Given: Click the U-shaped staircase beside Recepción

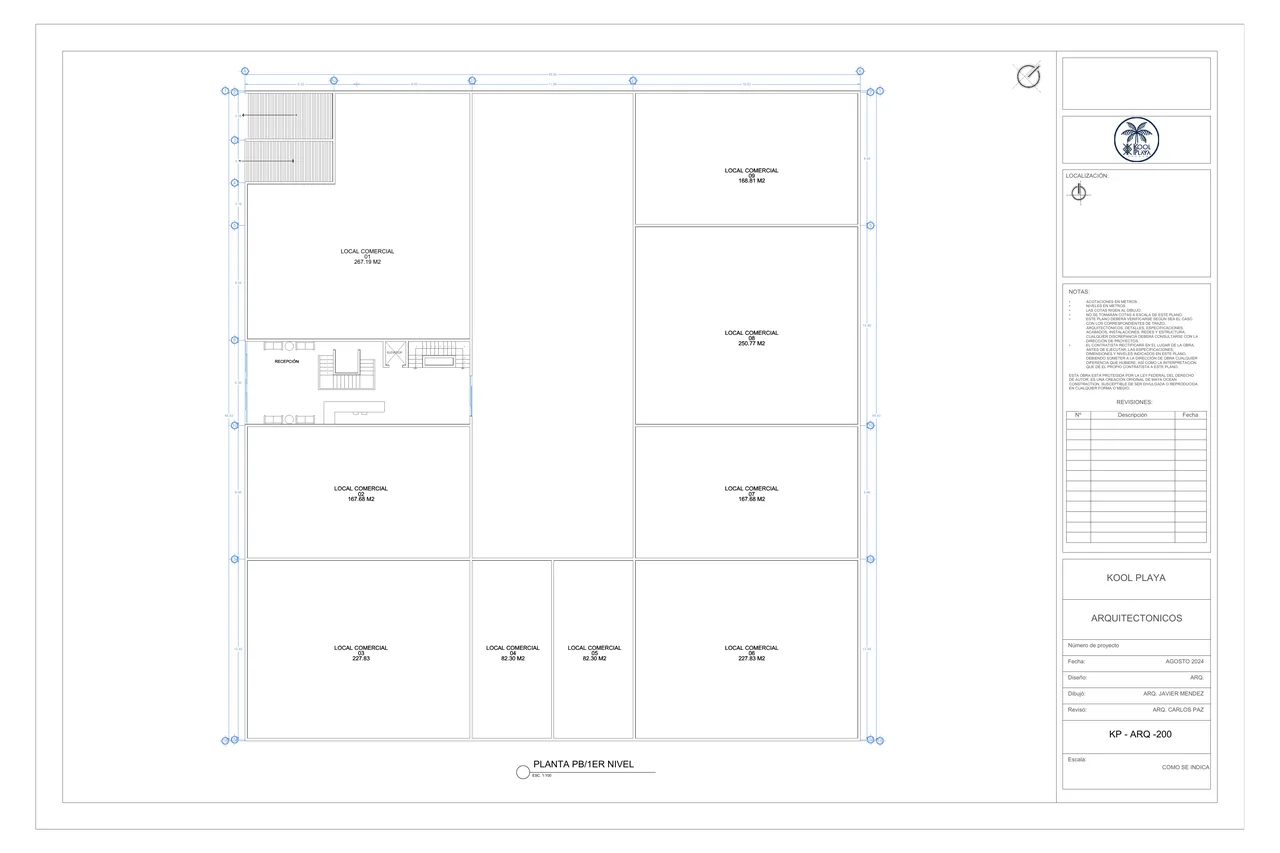Looking at the screenshot, I should click(x=346, y=369).
